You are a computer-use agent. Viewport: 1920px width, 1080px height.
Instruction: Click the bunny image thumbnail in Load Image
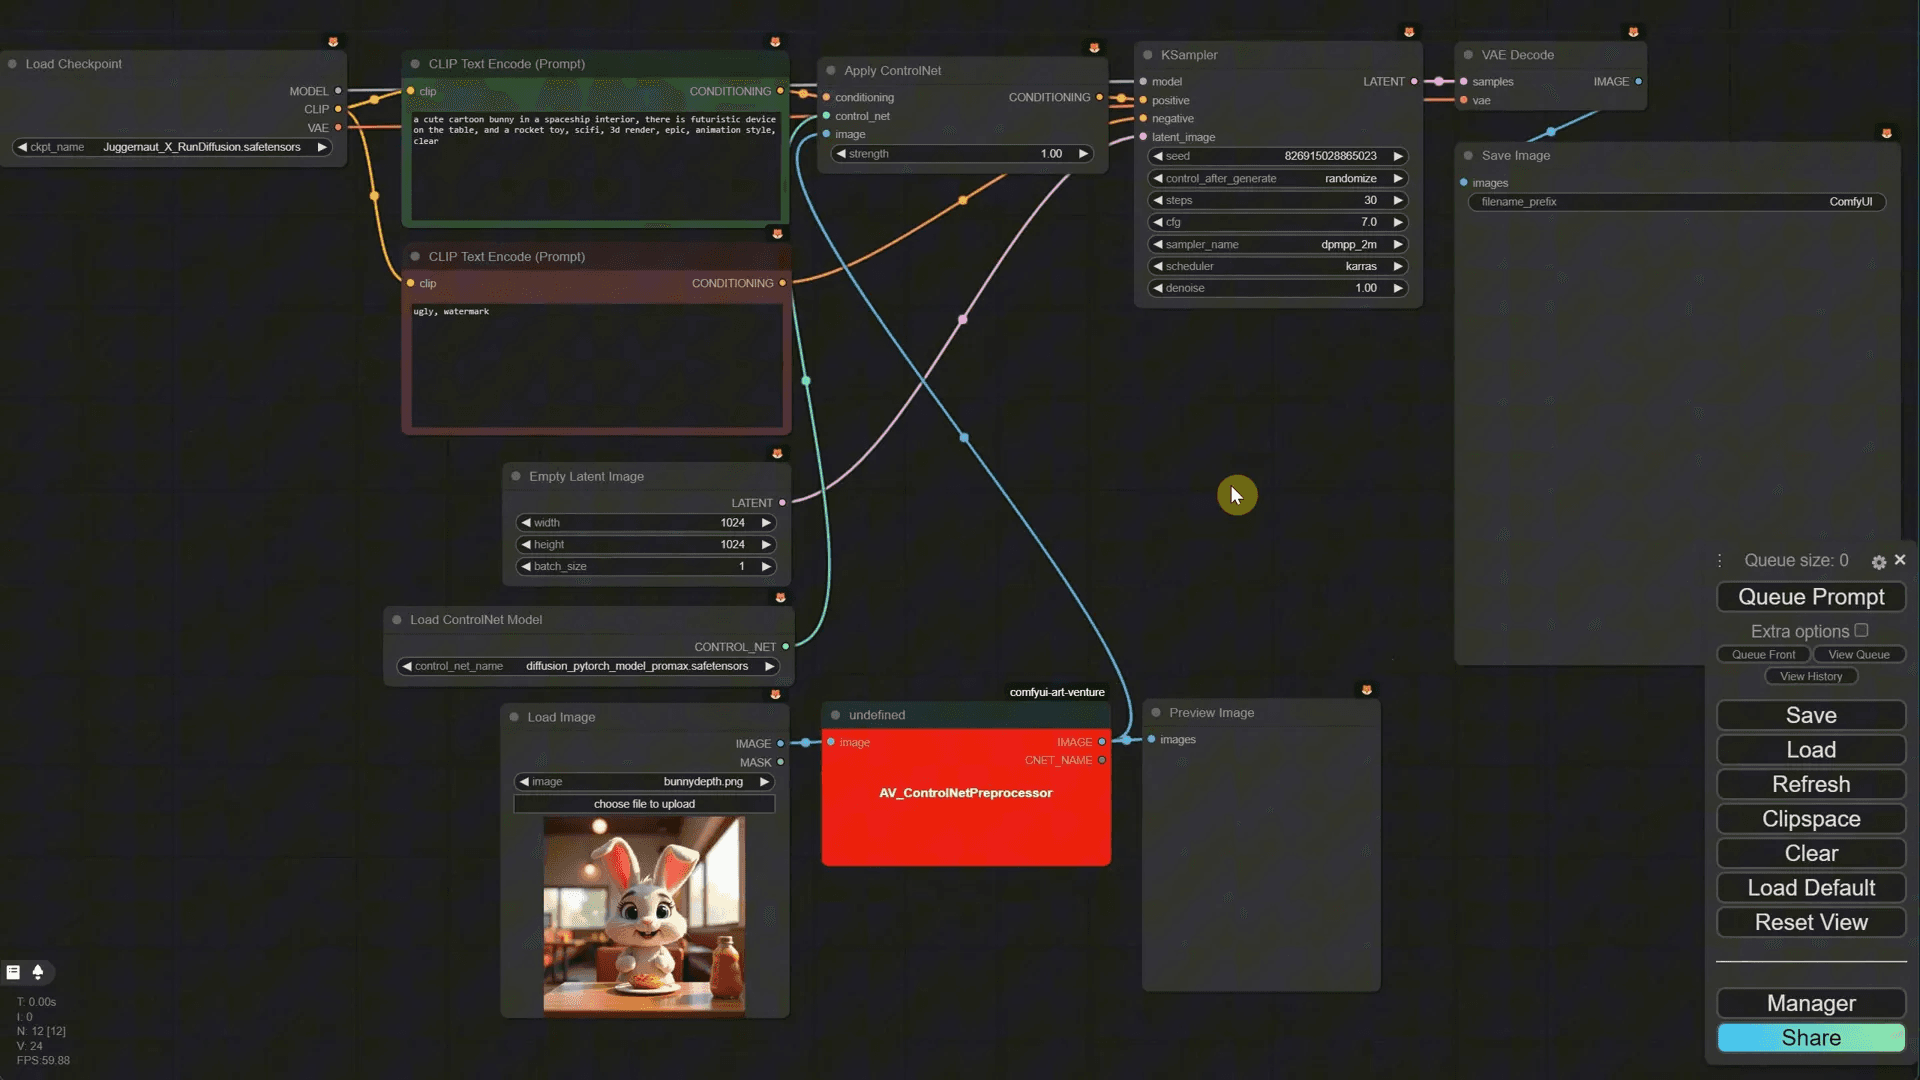point(644,913)
